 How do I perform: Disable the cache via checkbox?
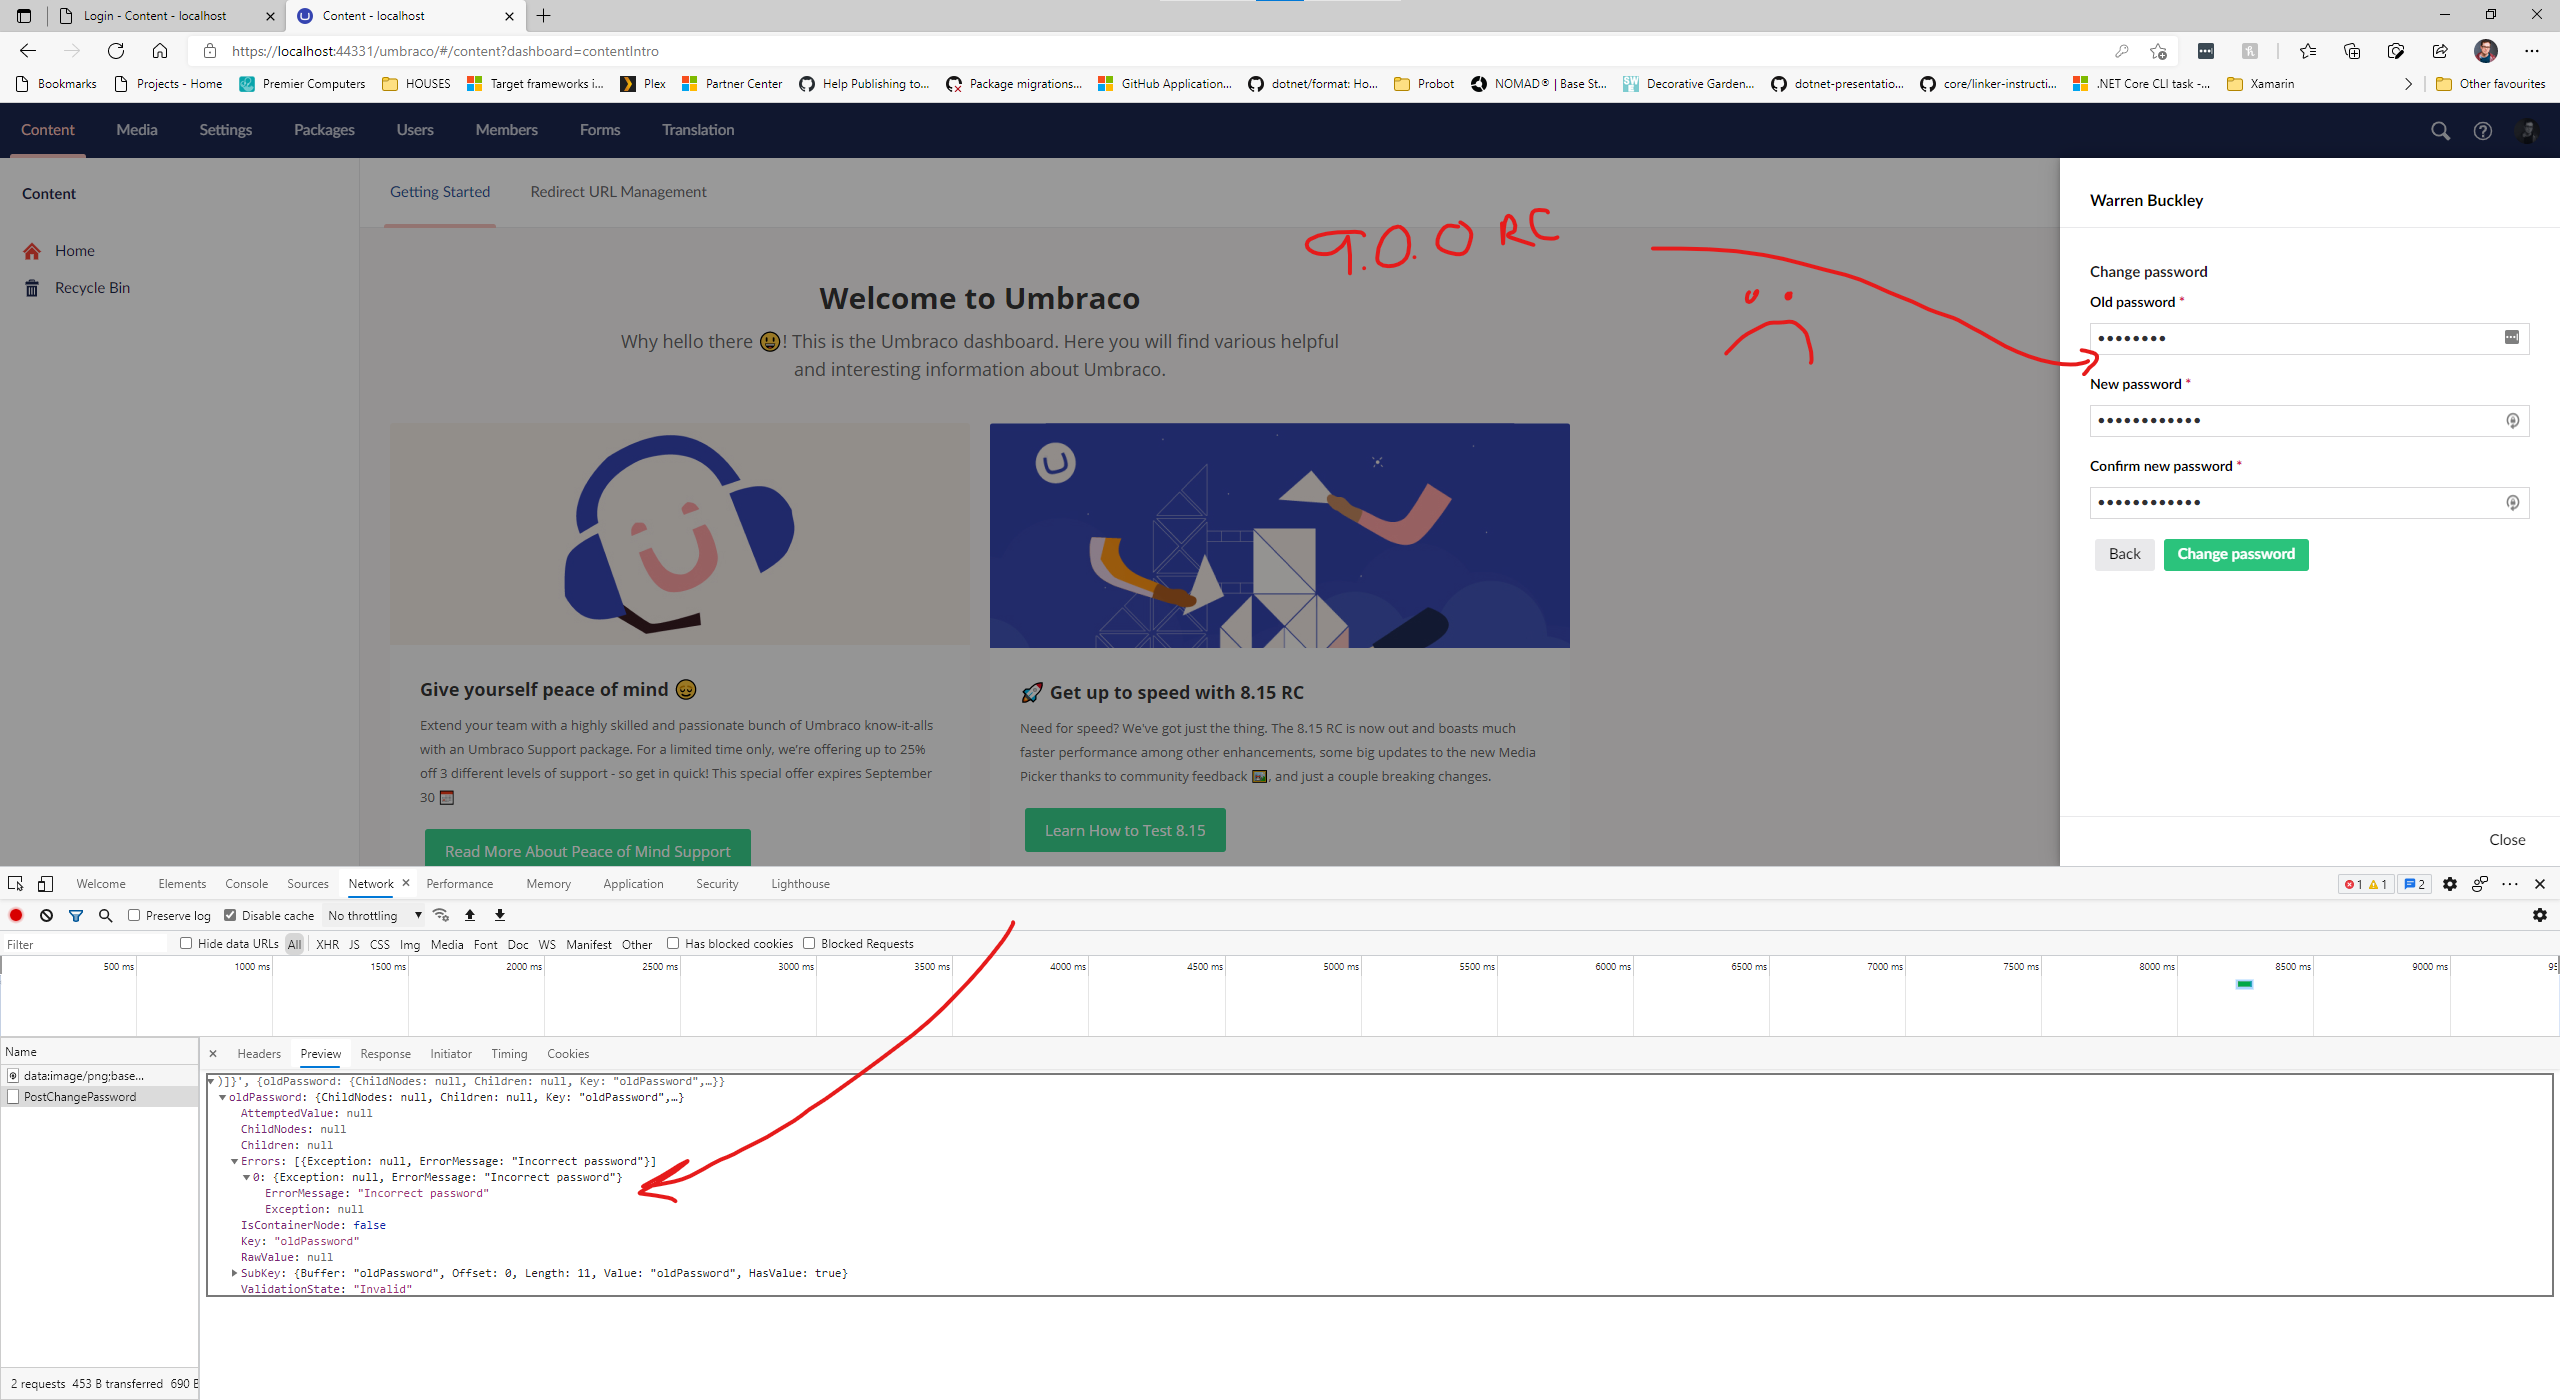(x=230, y=915)
